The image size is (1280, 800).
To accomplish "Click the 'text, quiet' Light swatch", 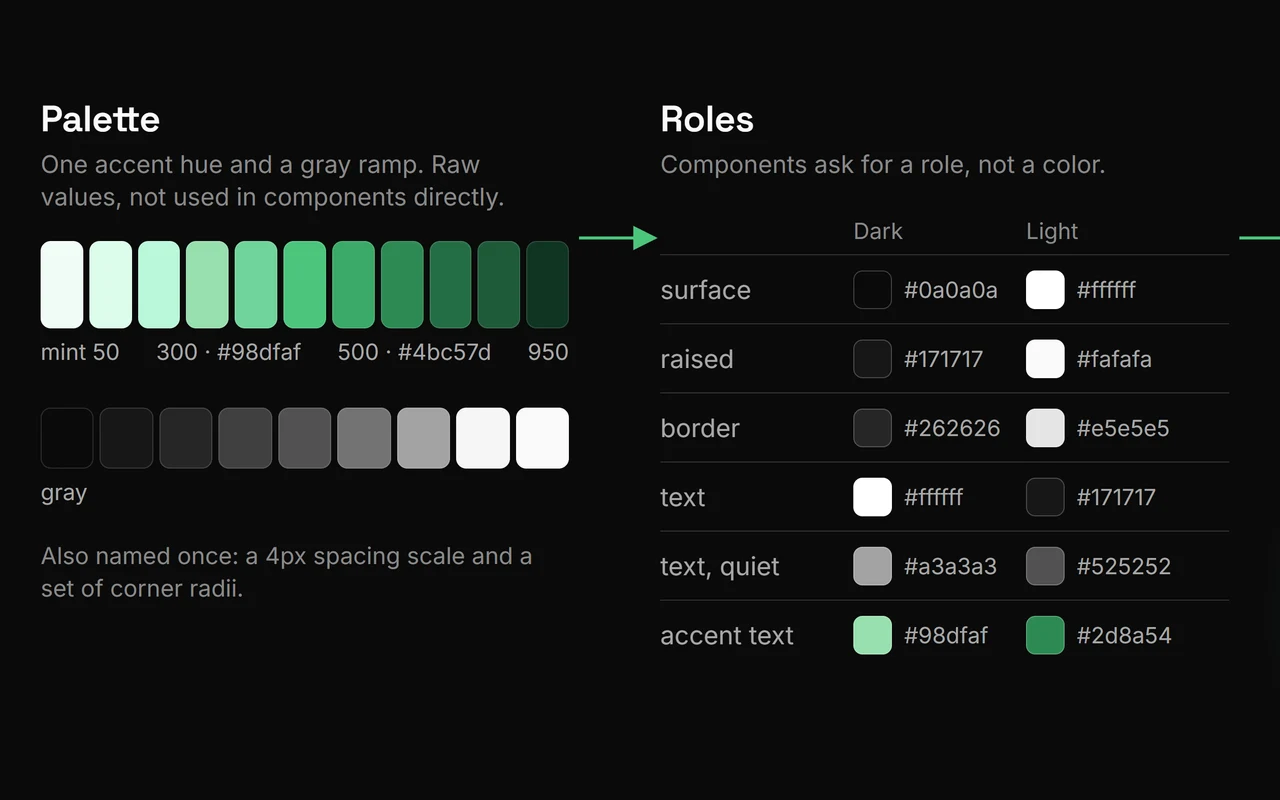I will tap(1045, 566).
